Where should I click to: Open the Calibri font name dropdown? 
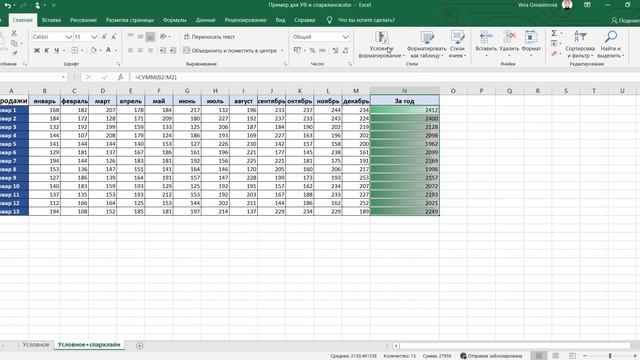pyautogui.click(x=69, y=37)
